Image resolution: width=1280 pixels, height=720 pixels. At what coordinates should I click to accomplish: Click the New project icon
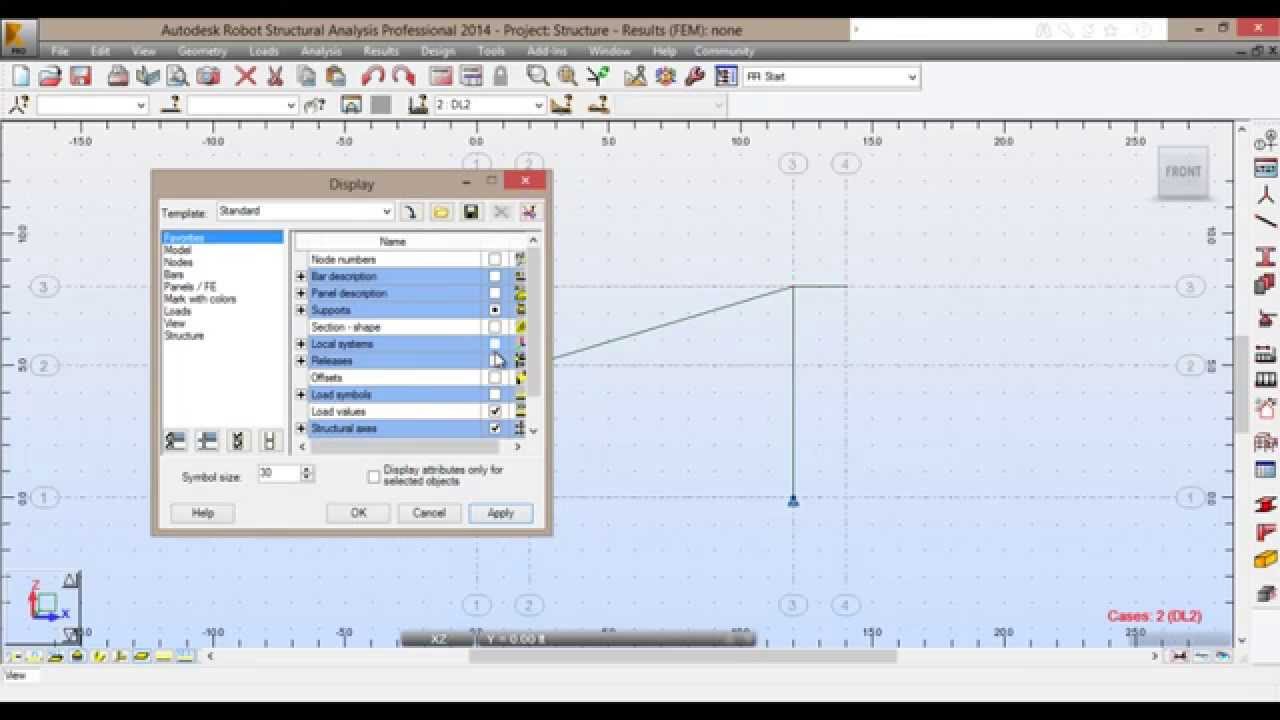pyautogui.click(x=20, y=76)
